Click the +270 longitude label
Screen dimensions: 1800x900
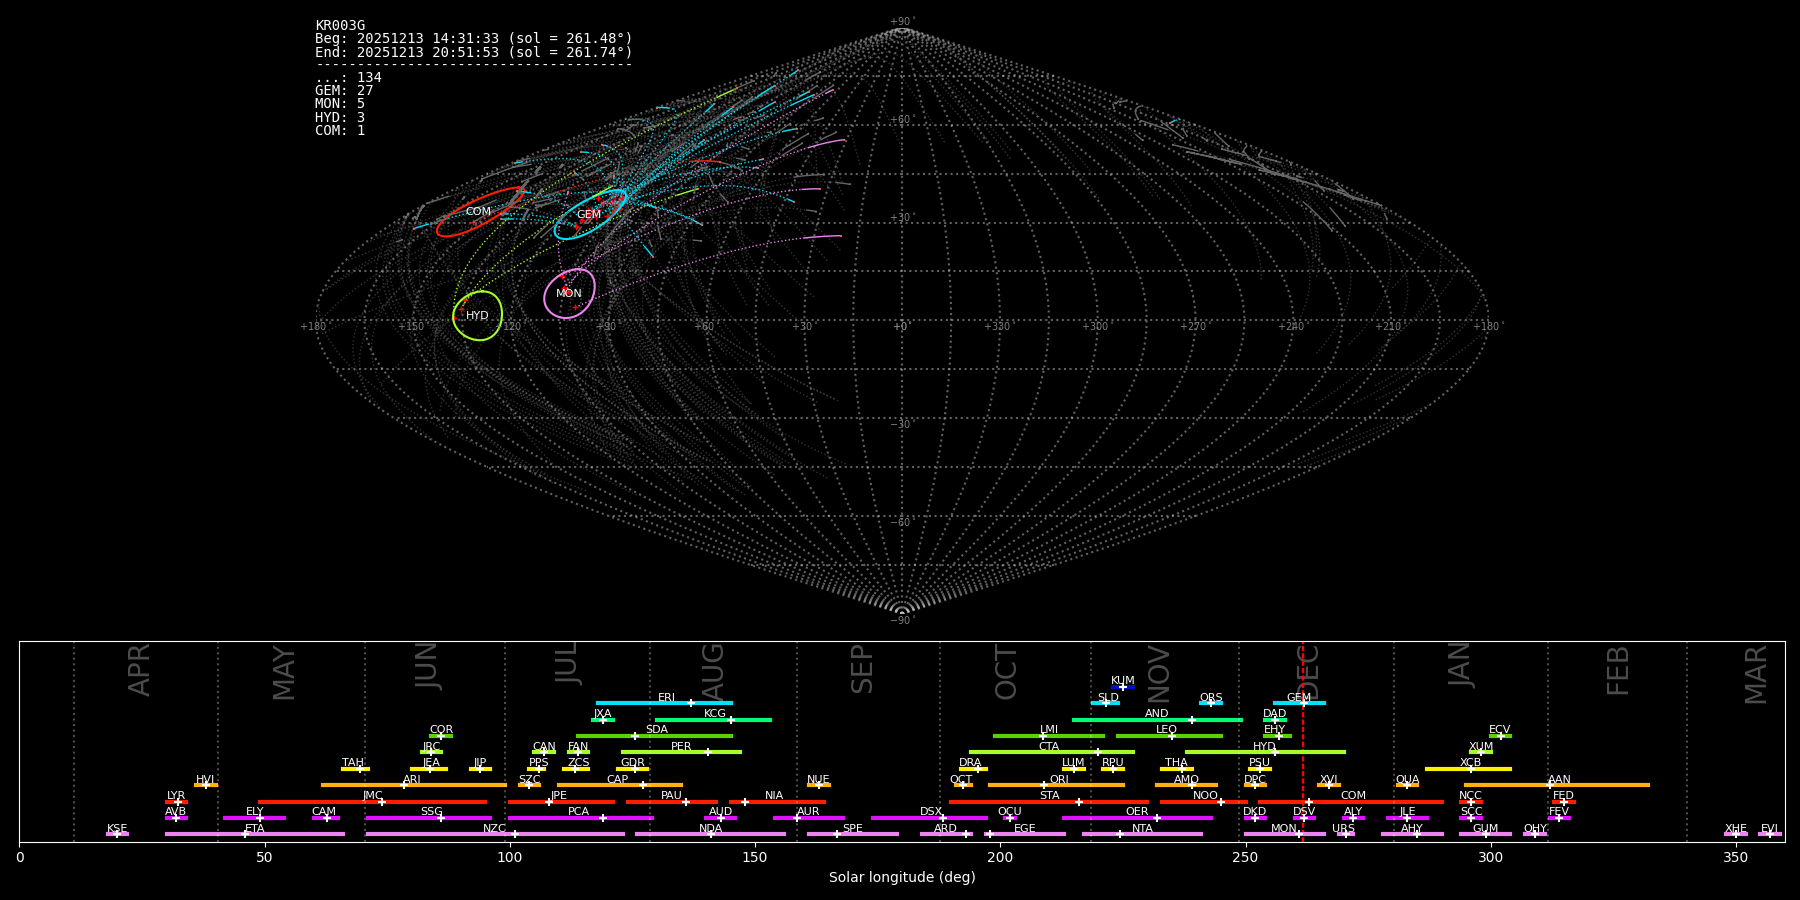(x=1193, y=326)
